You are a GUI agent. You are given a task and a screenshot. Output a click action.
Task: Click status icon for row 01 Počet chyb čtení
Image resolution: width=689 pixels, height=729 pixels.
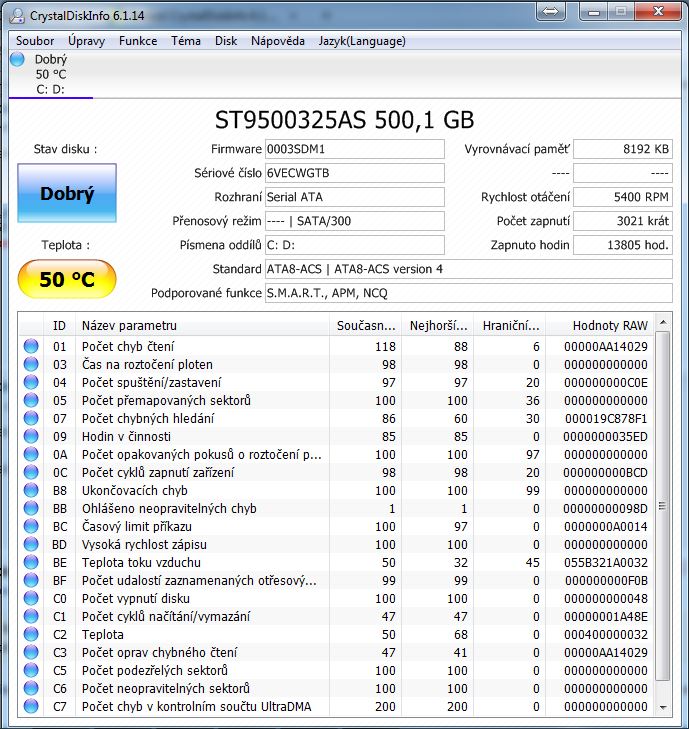[x=31, y=347]
